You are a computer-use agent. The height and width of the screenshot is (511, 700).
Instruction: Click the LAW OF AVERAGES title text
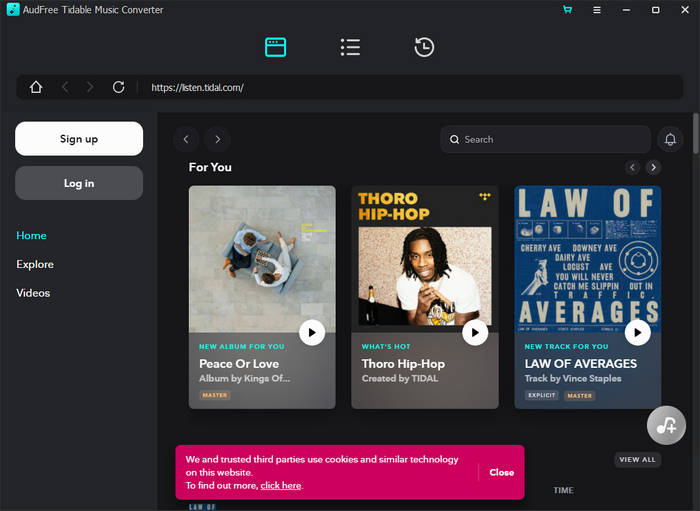click(581, 364)
